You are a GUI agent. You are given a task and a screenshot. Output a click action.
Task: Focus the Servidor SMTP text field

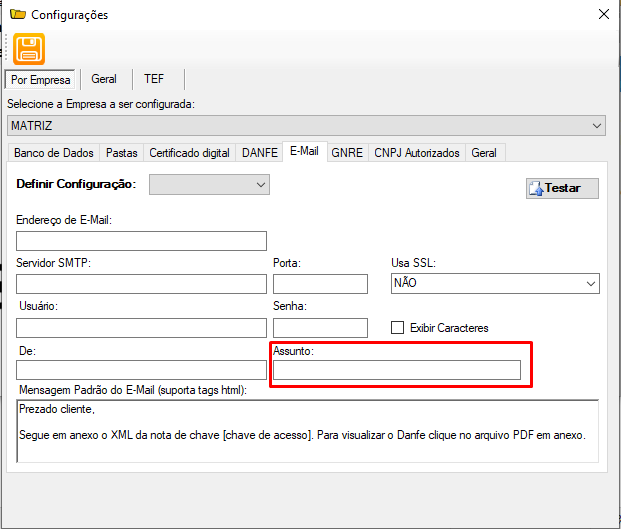coord(141,284)
